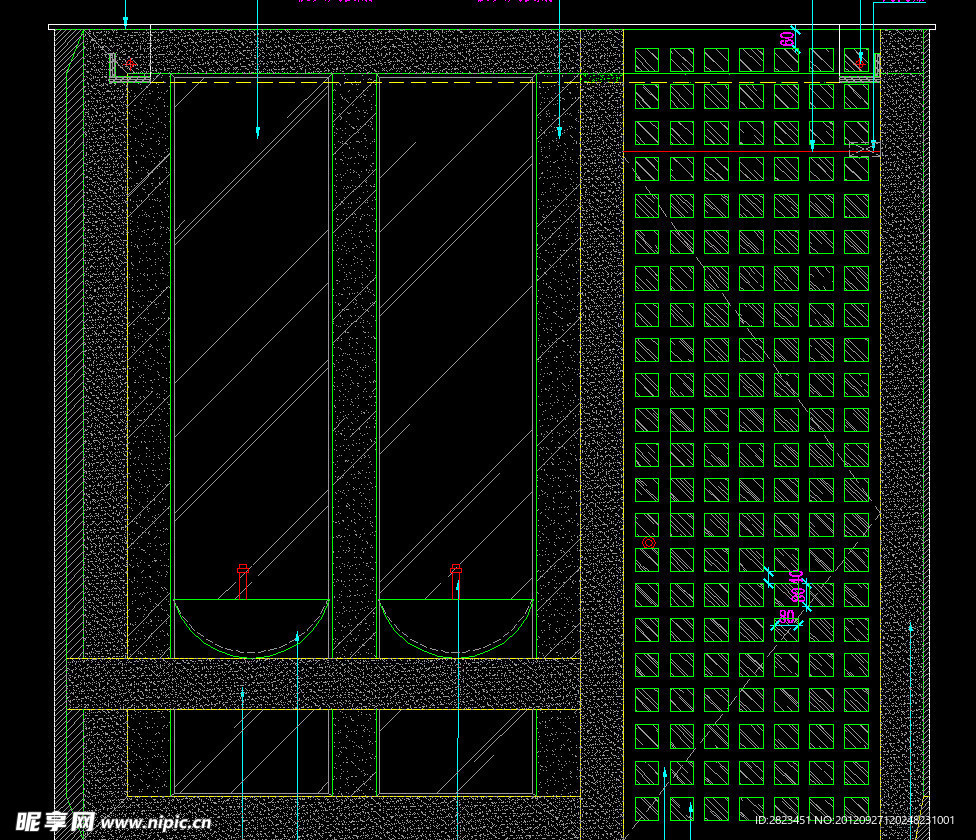Image resolution: width=976 pixels, height=840 pixels.
Task: Click inside the right tall mirror panel
Action: (x=456, y=330)
